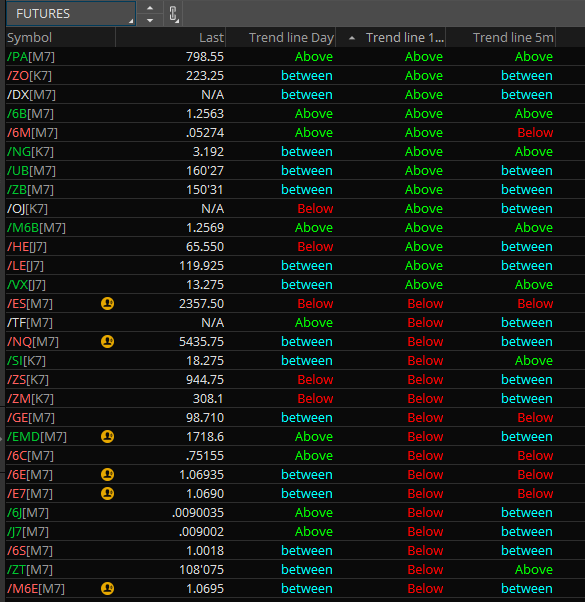Image resolution: width=585 pixels, height=602 pixels.
Task: Select the /NG[K7] symbol
Action: click(x=30, y=152)
